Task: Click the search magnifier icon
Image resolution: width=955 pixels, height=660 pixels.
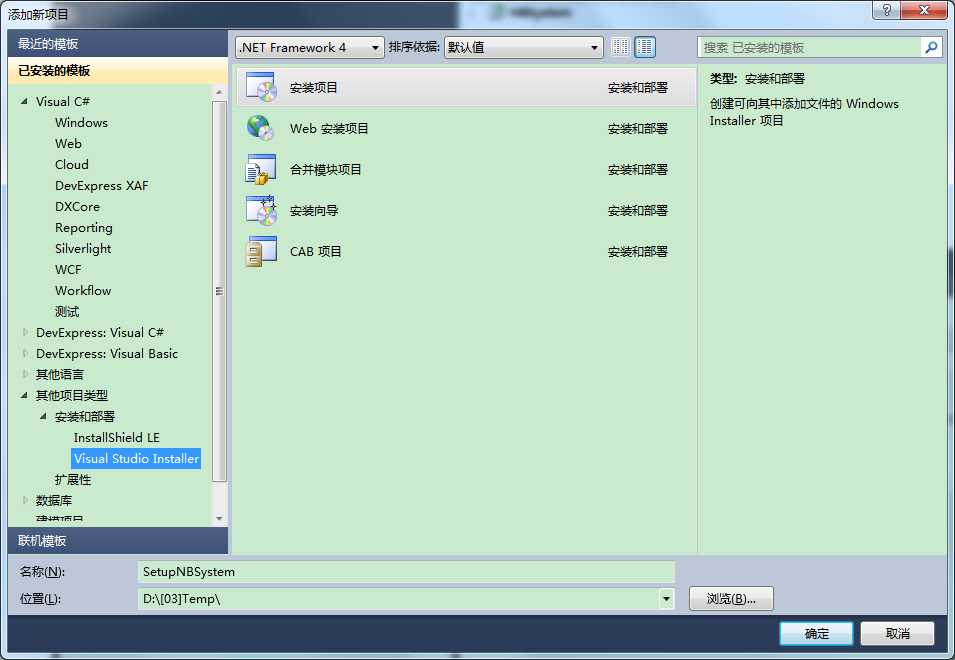Action: click(x=931, y=47)
